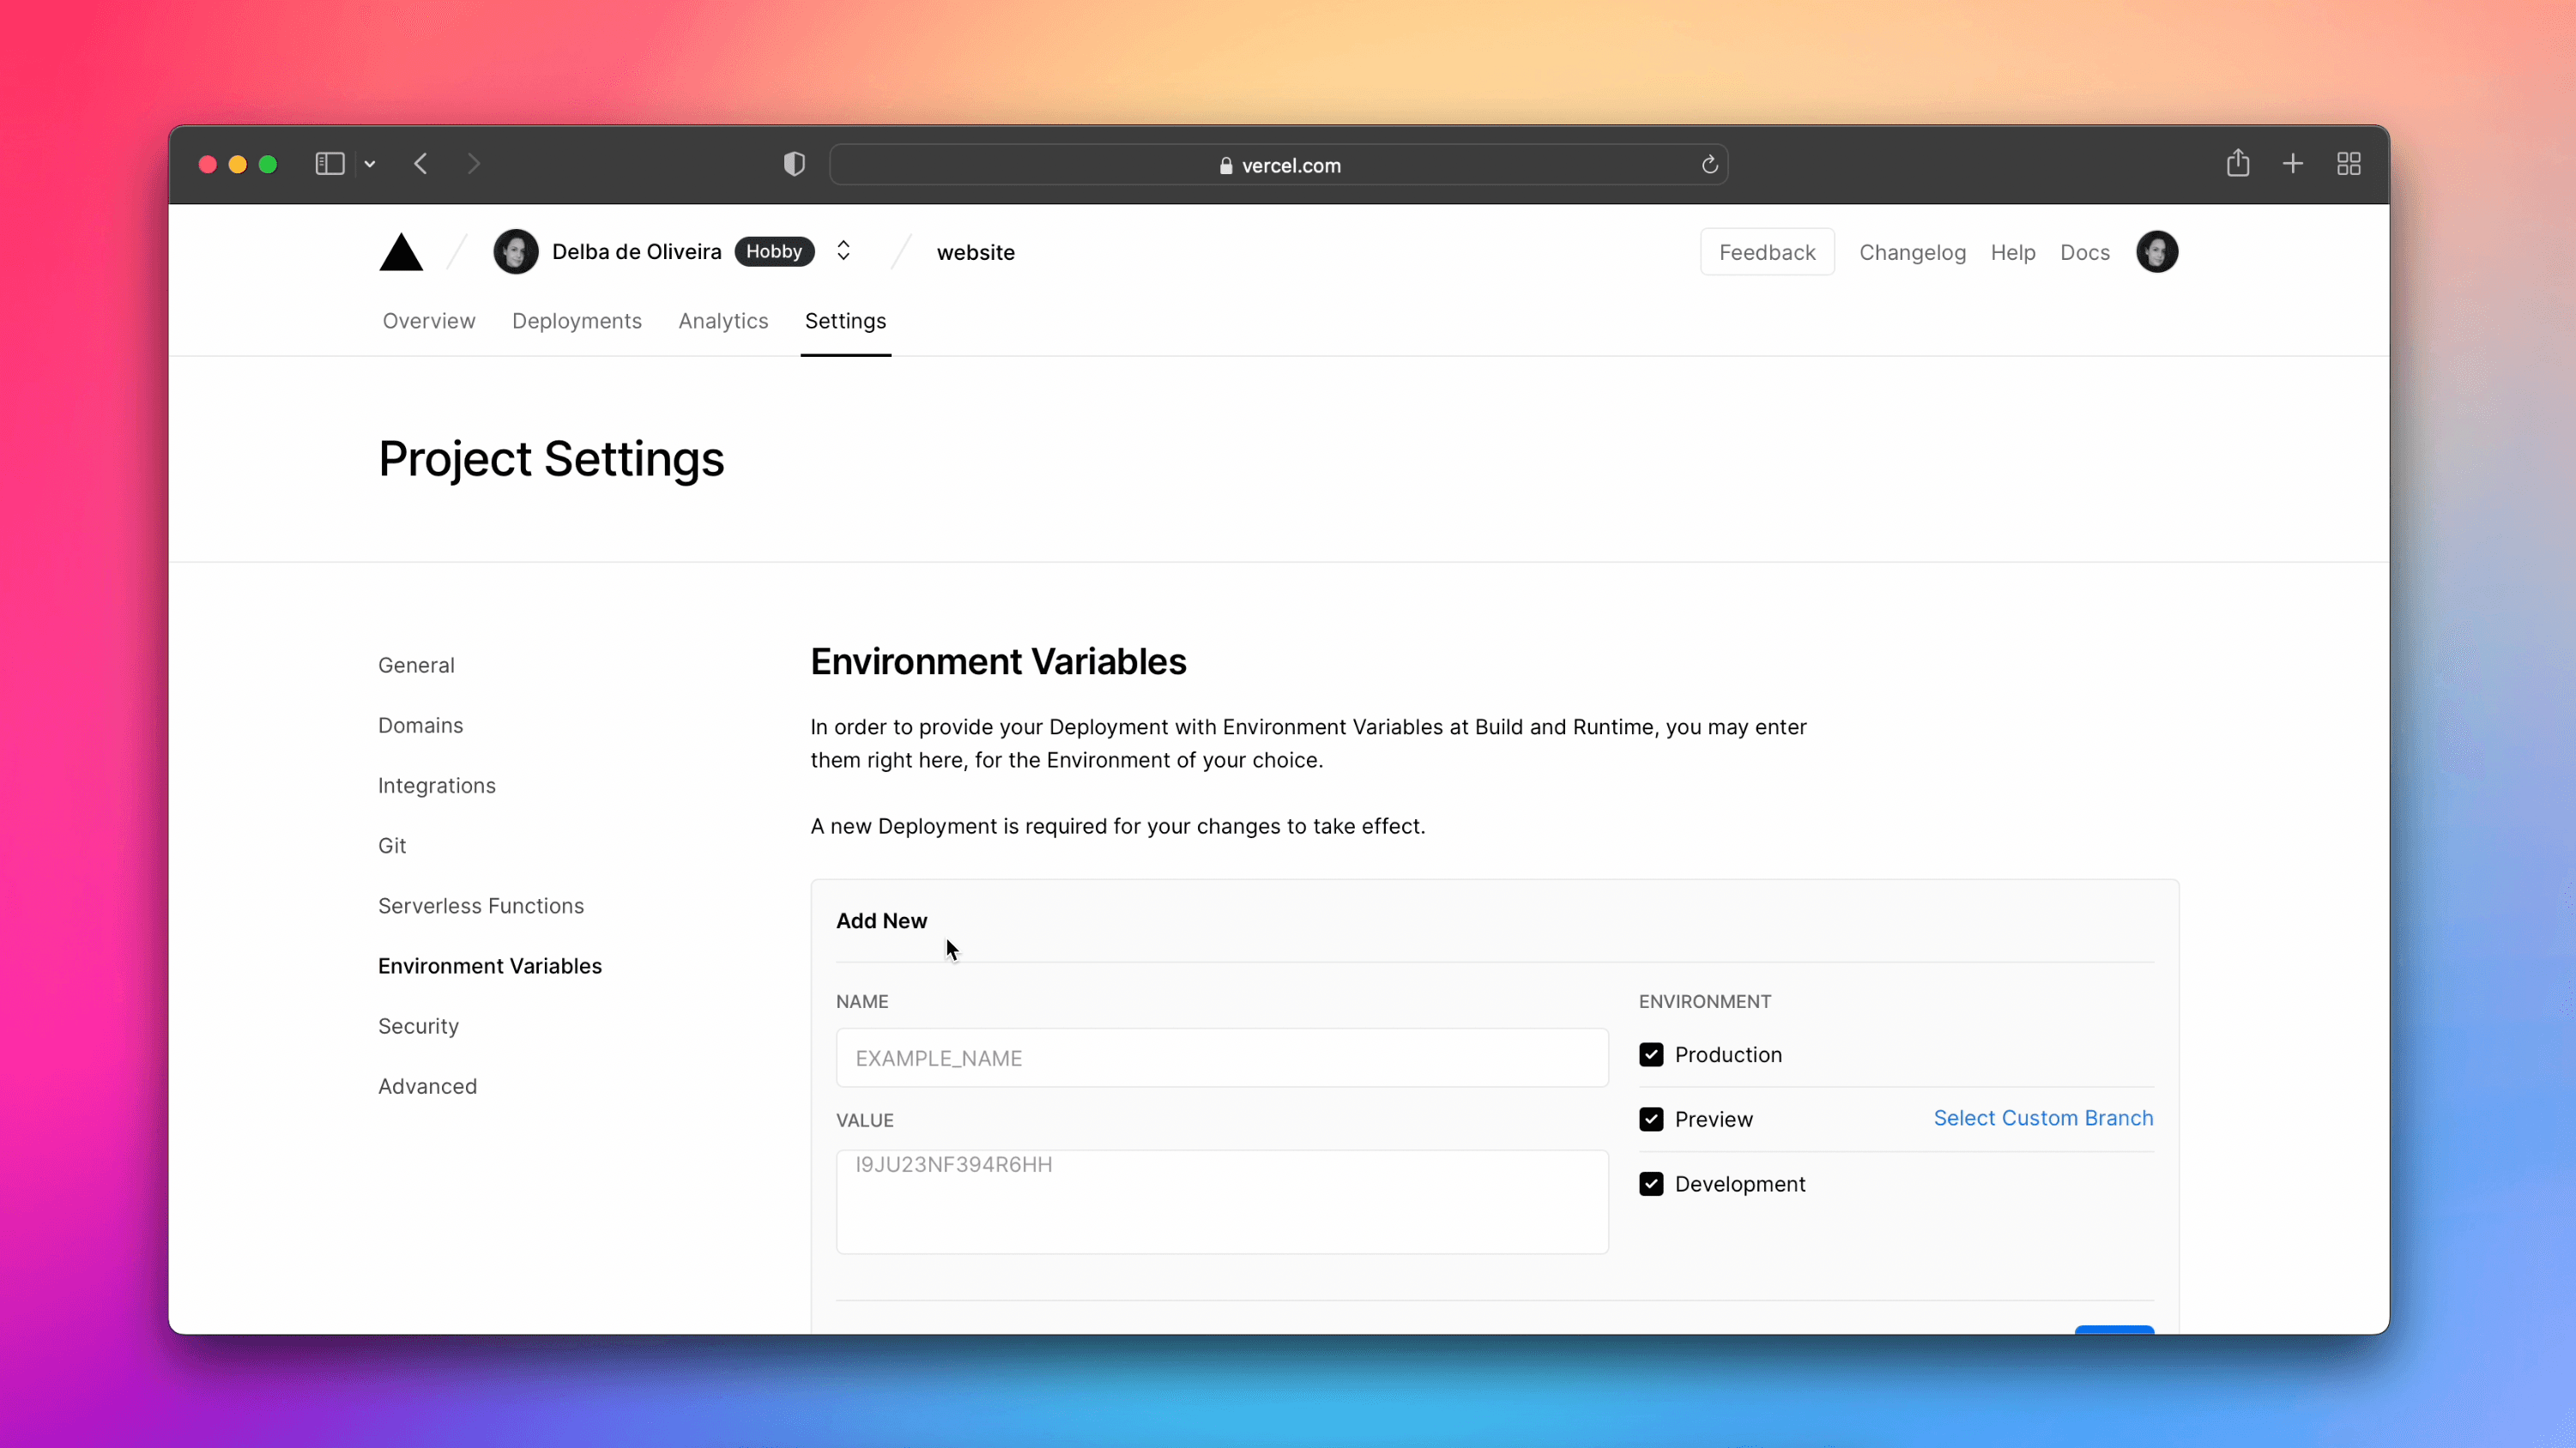Focus the EXAMPLE_NAME input field

pyautogui.click(x=1222, y=1058)
